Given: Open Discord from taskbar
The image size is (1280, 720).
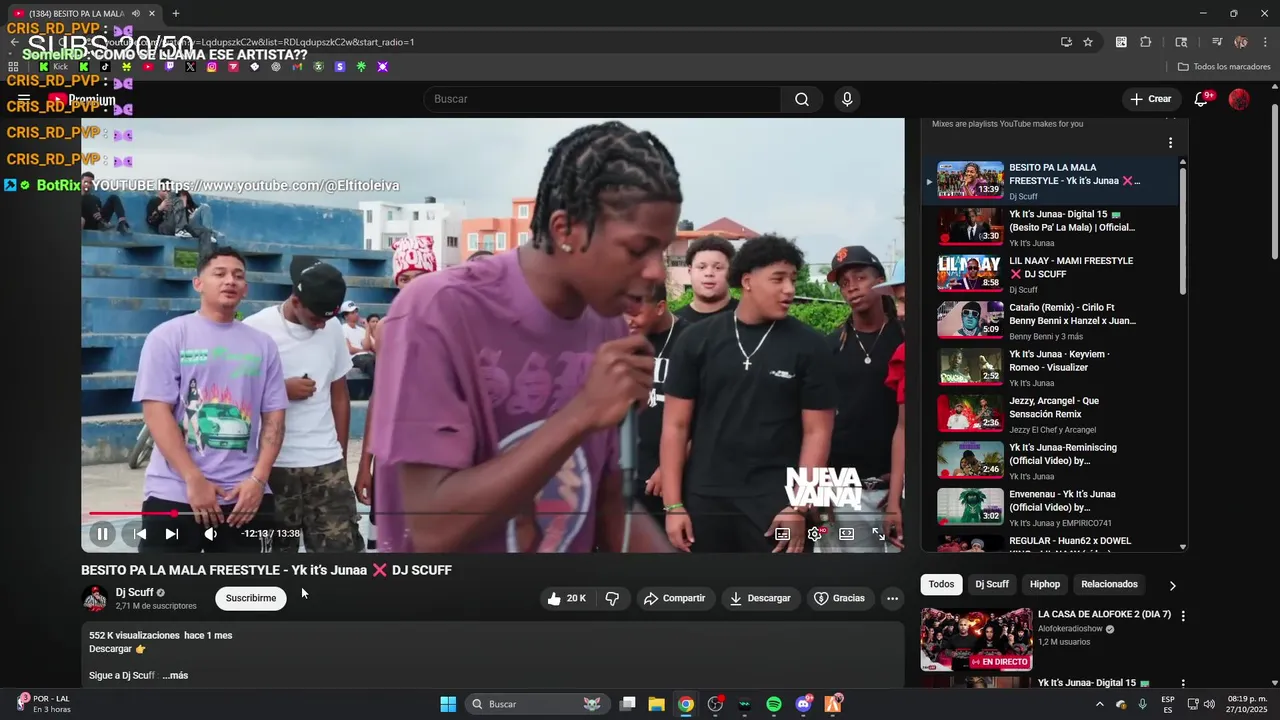Looking at the screenshot, I should [x=804, y=704].
